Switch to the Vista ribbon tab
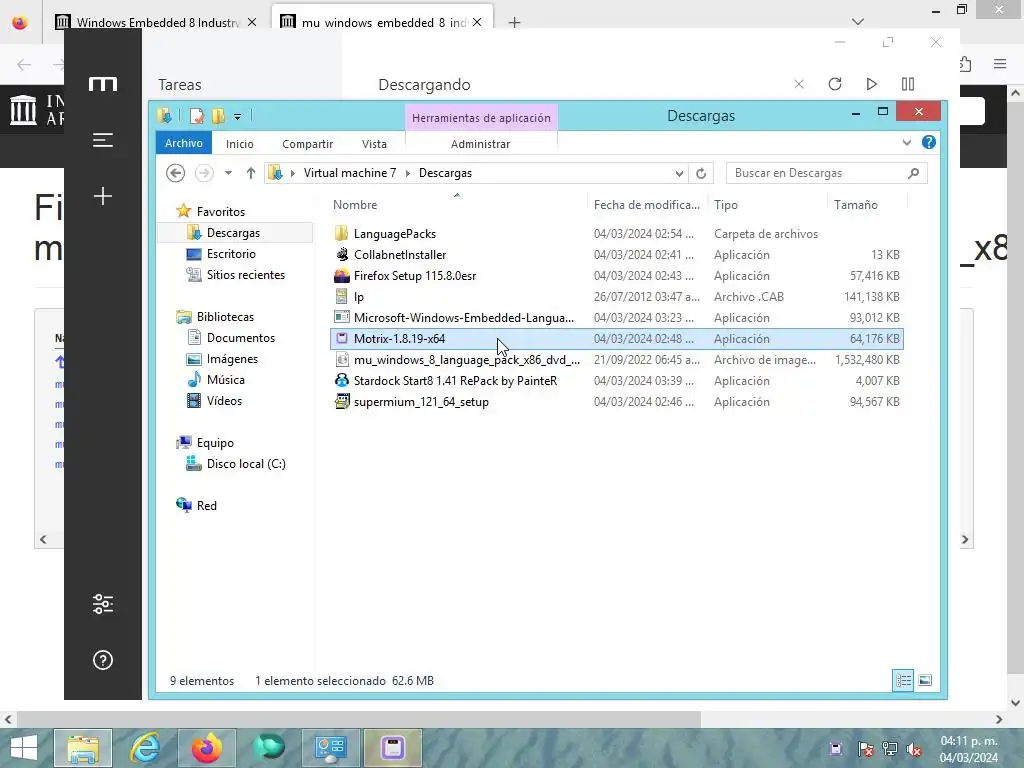The width and height of the screenshot is (1024, 768). 374,144
